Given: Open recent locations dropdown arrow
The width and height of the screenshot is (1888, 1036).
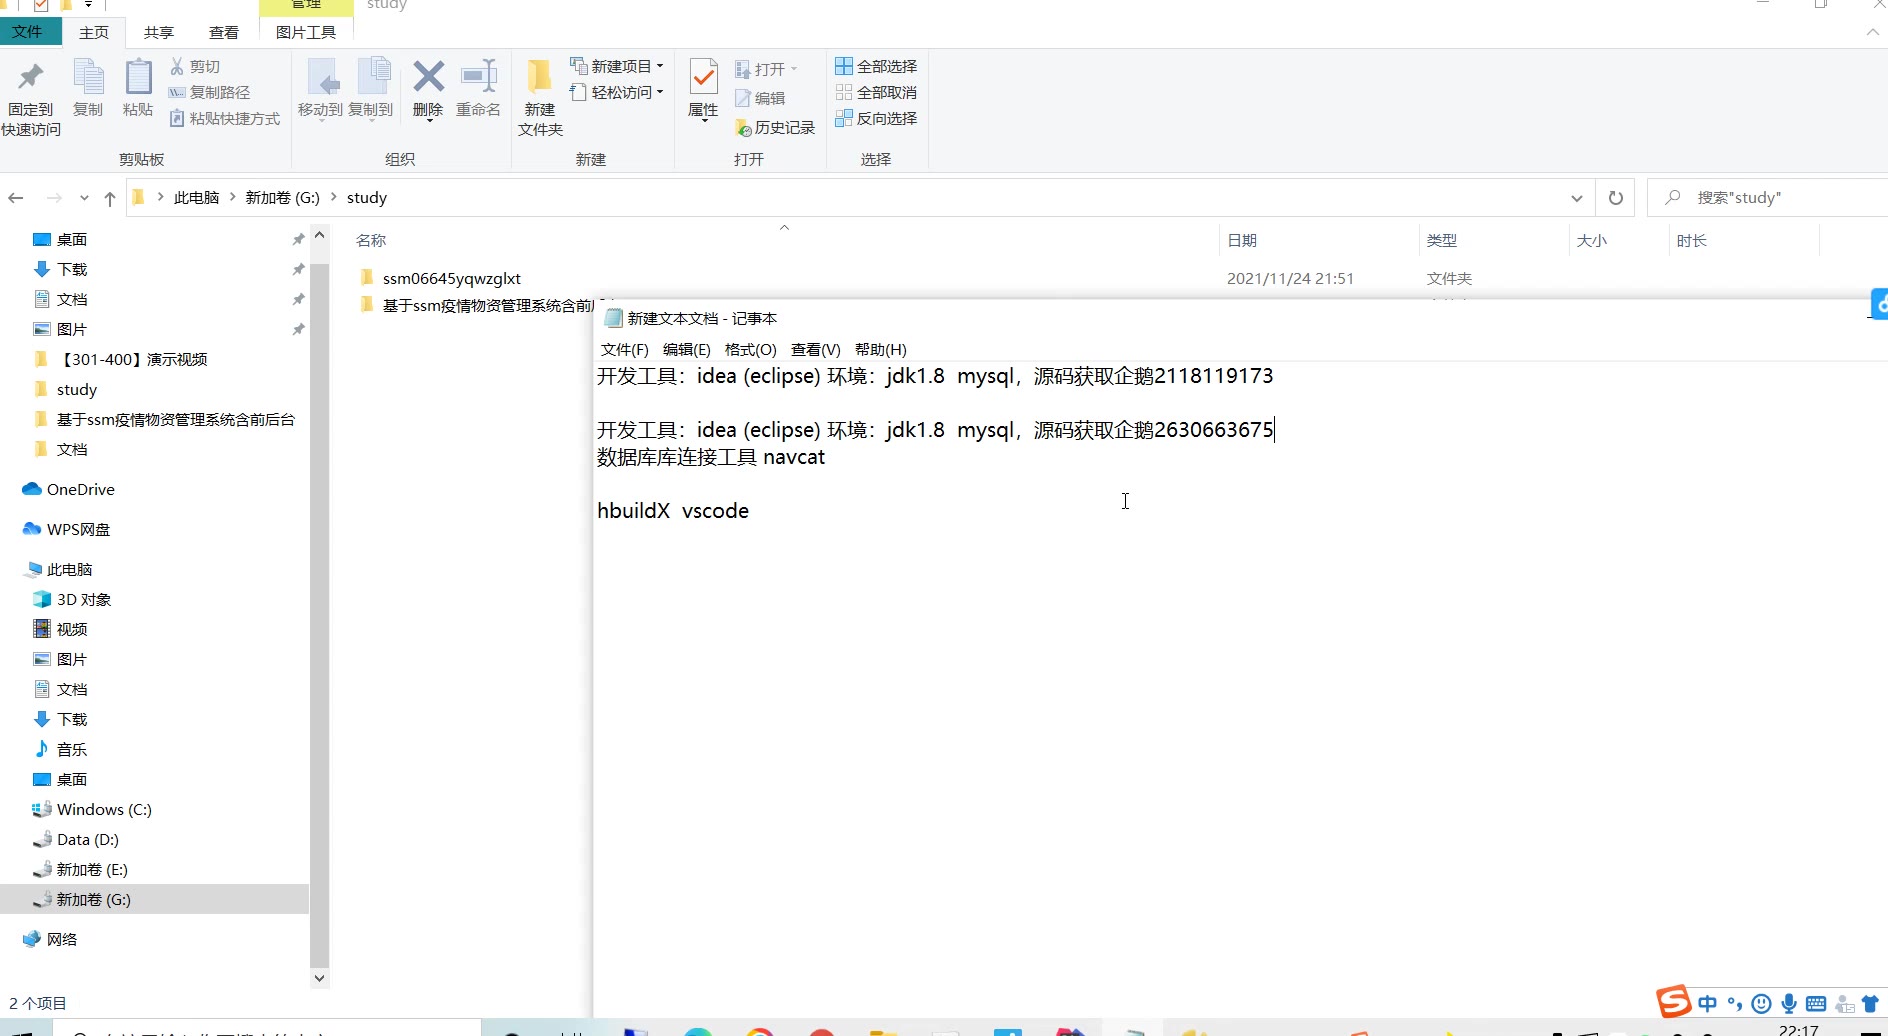Looking at the screenshot, I should pos(84,198).
